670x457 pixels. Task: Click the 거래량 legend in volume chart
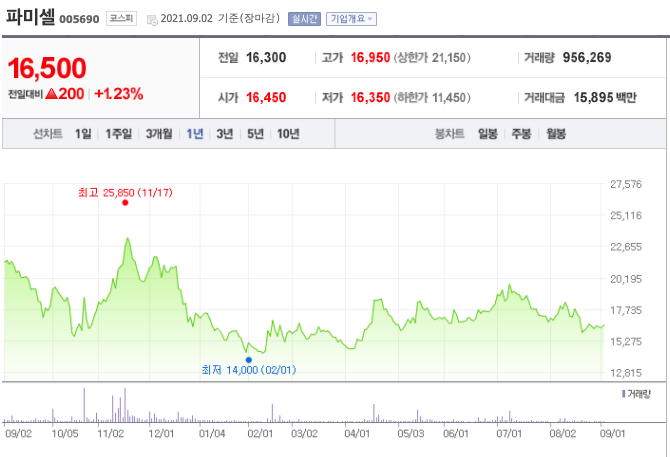click(636, 394)
